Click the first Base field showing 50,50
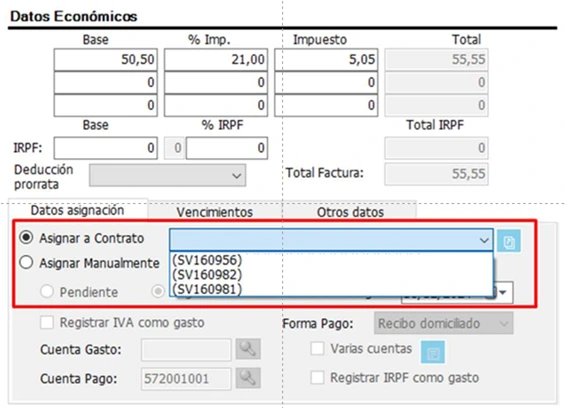This screenshot has width=567, height=408. click(x=106, y=59)
